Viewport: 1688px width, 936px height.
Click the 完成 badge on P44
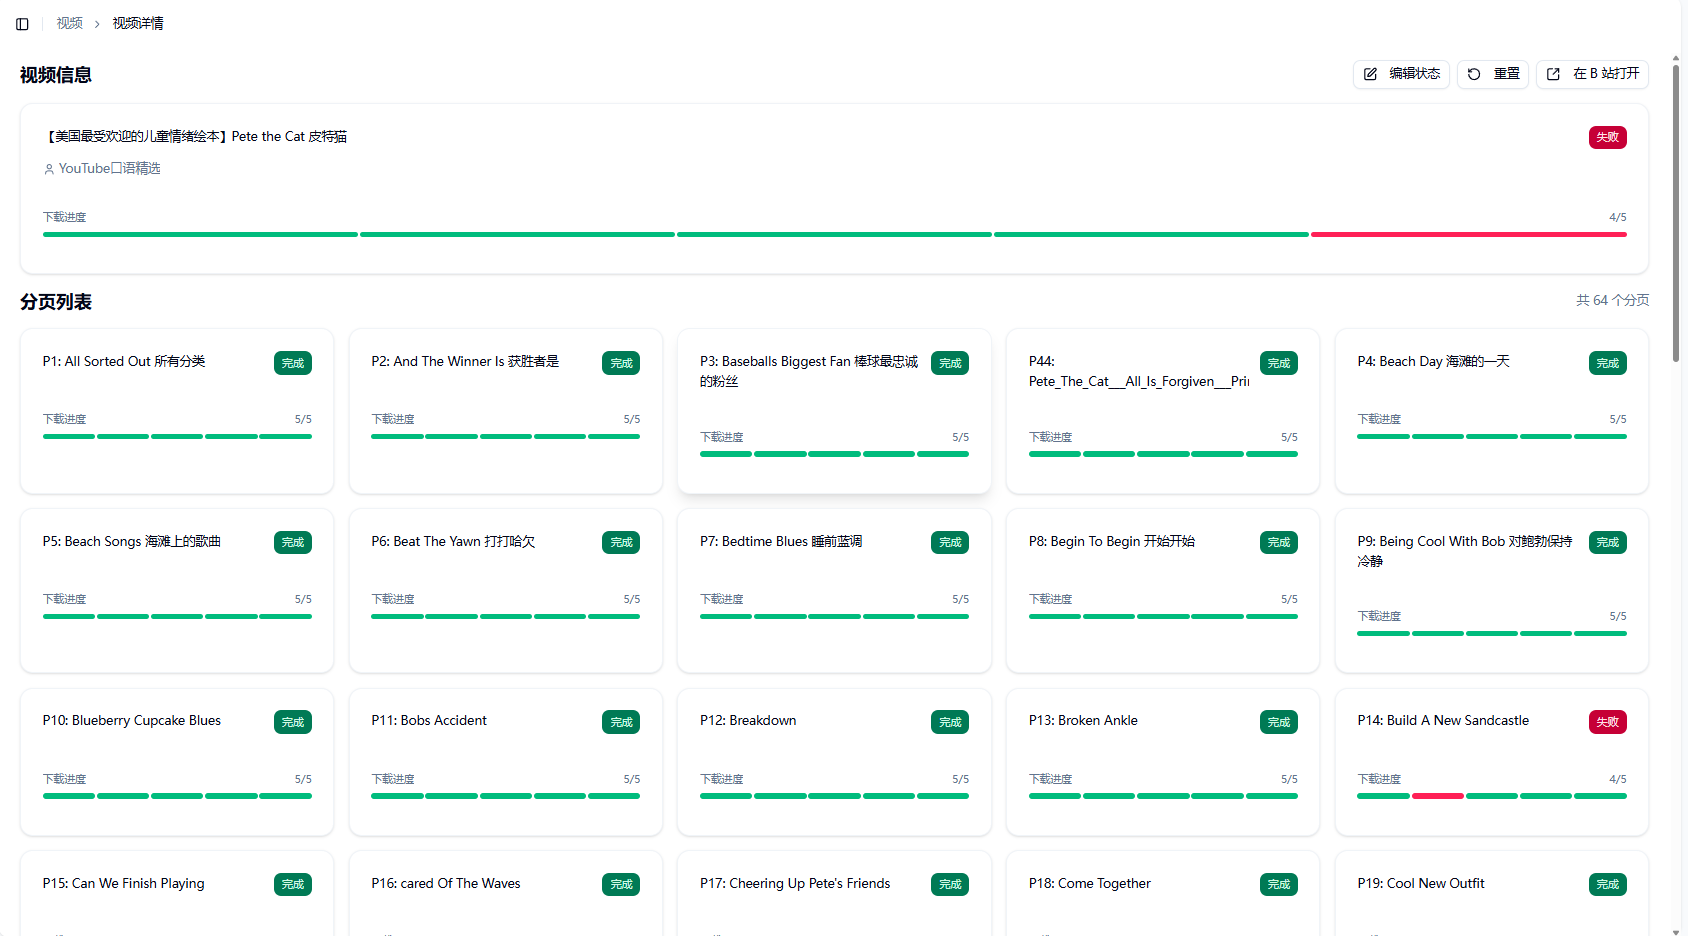tap(1279, 363)
